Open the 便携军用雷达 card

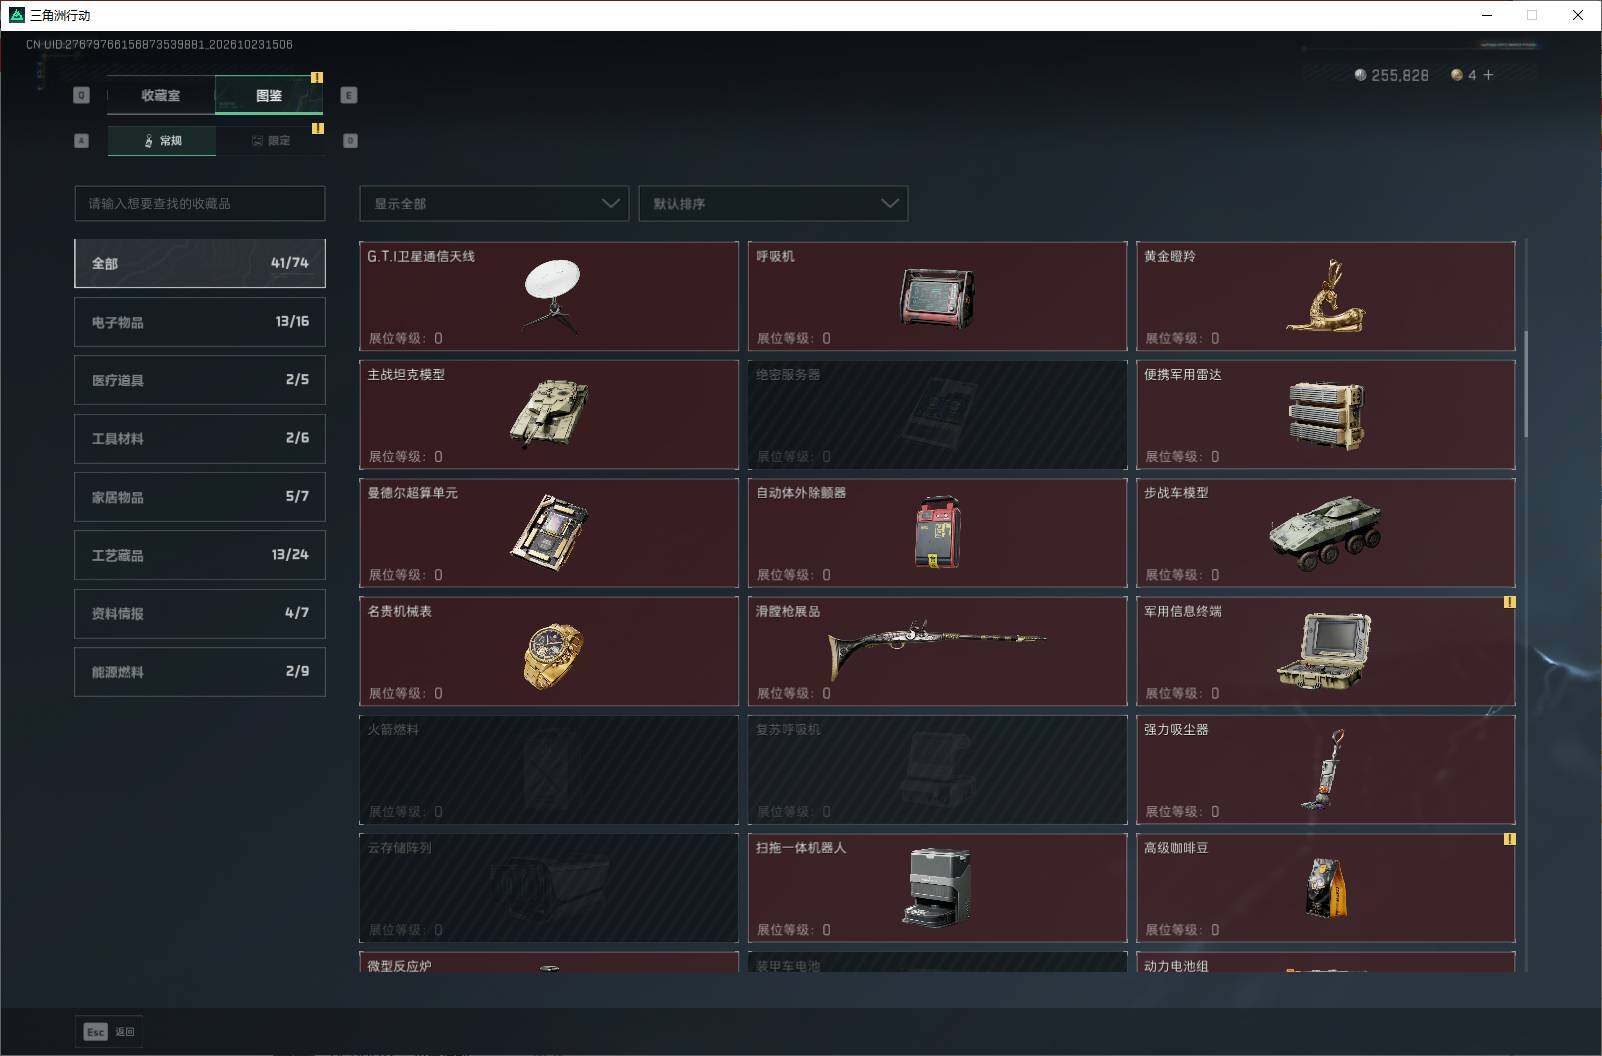tap(1326, 414)
